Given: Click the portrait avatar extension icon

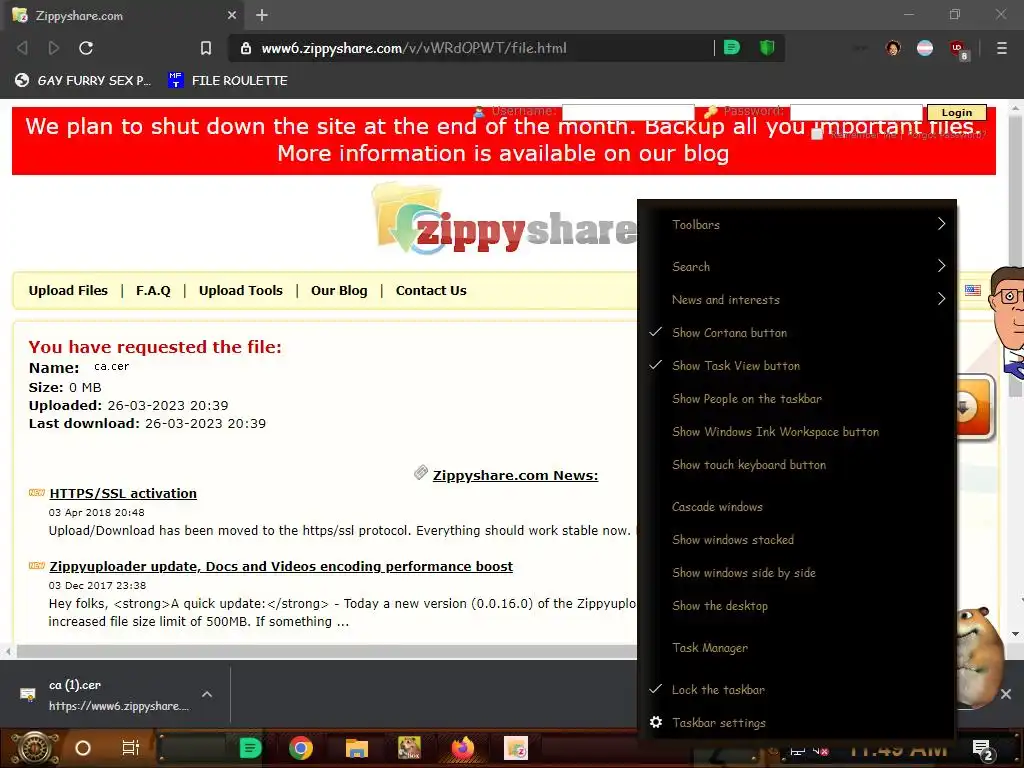Looking at the screenshot, I should coord(893,48).
